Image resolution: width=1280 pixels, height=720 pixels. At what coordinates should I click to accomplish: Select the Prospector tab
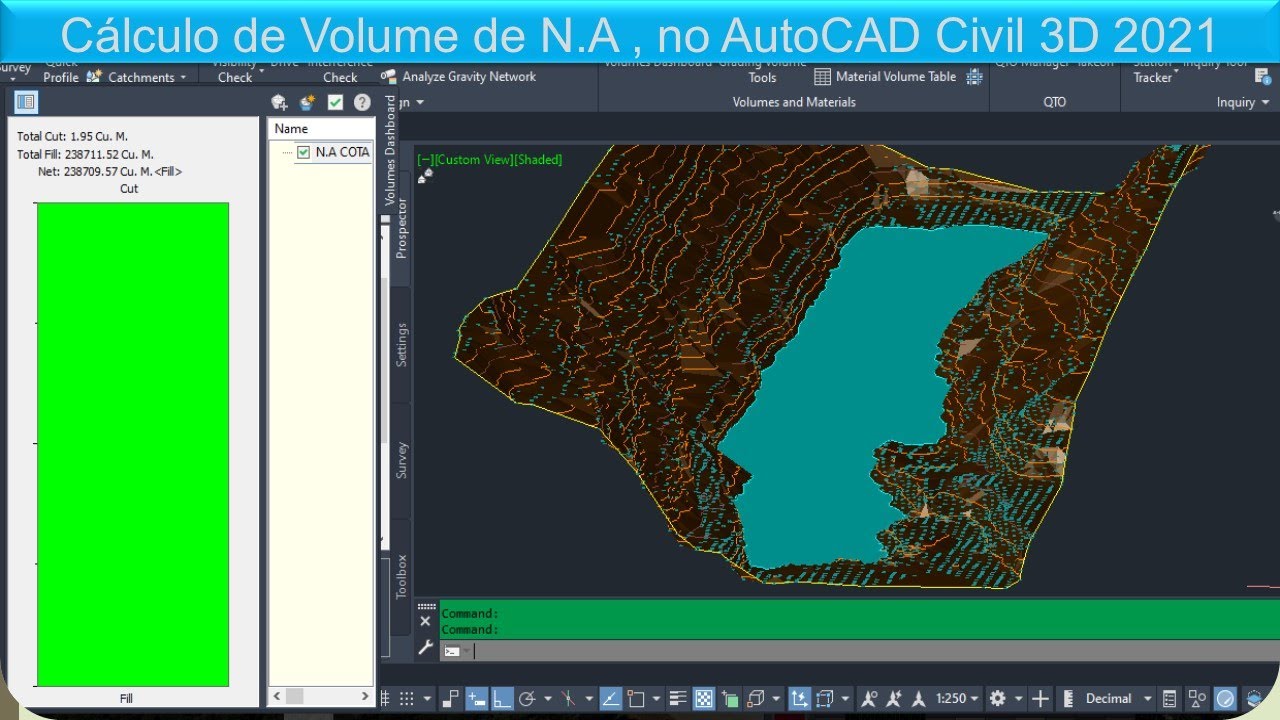401,228
